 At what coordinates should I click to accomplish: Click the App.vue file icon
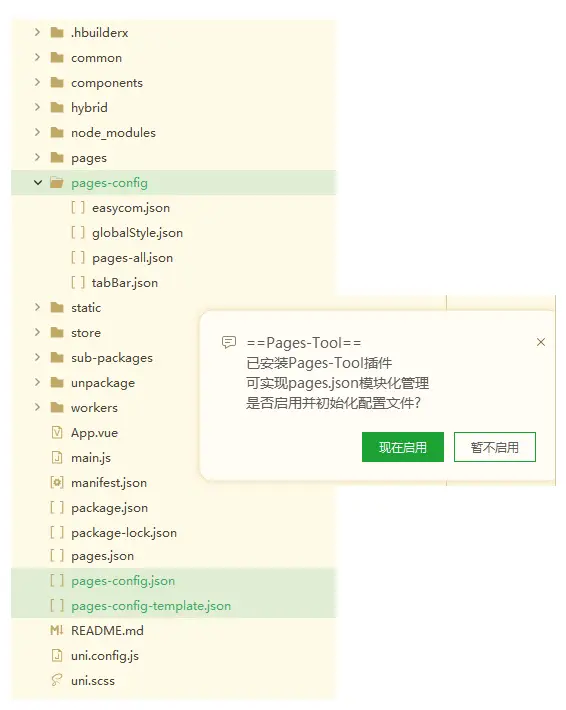(57, 432)
